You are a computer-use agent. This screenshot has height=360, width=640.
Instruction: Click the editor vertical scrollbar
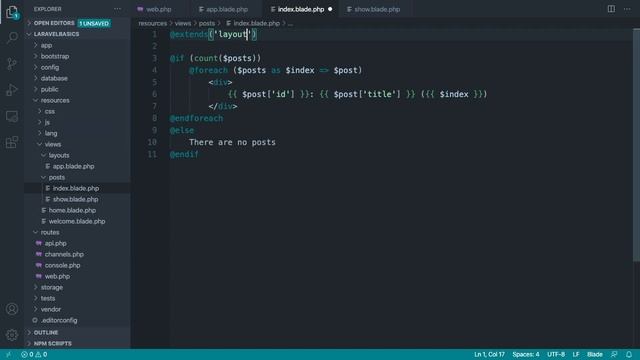[x=636, y=145]
